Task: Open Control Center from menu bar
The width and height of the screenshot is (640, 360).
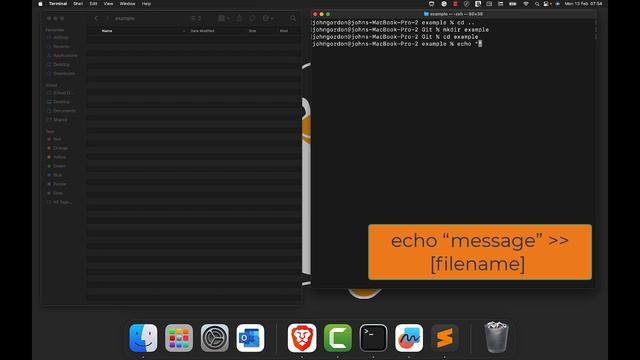Action: 546,4
